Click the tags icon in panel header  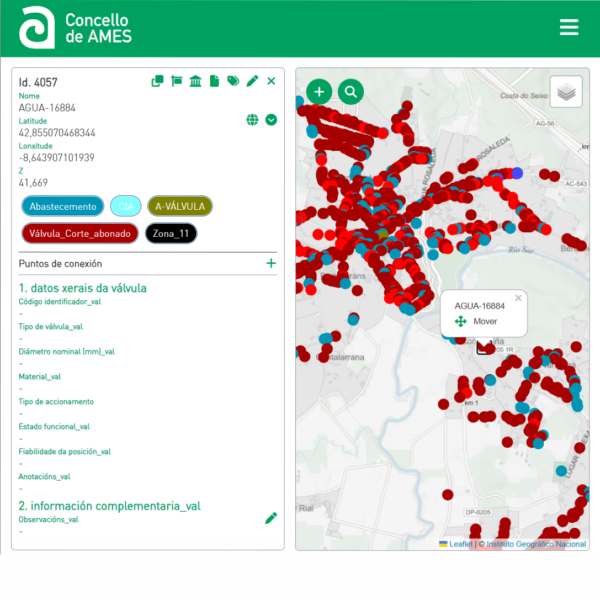point(233,81)
